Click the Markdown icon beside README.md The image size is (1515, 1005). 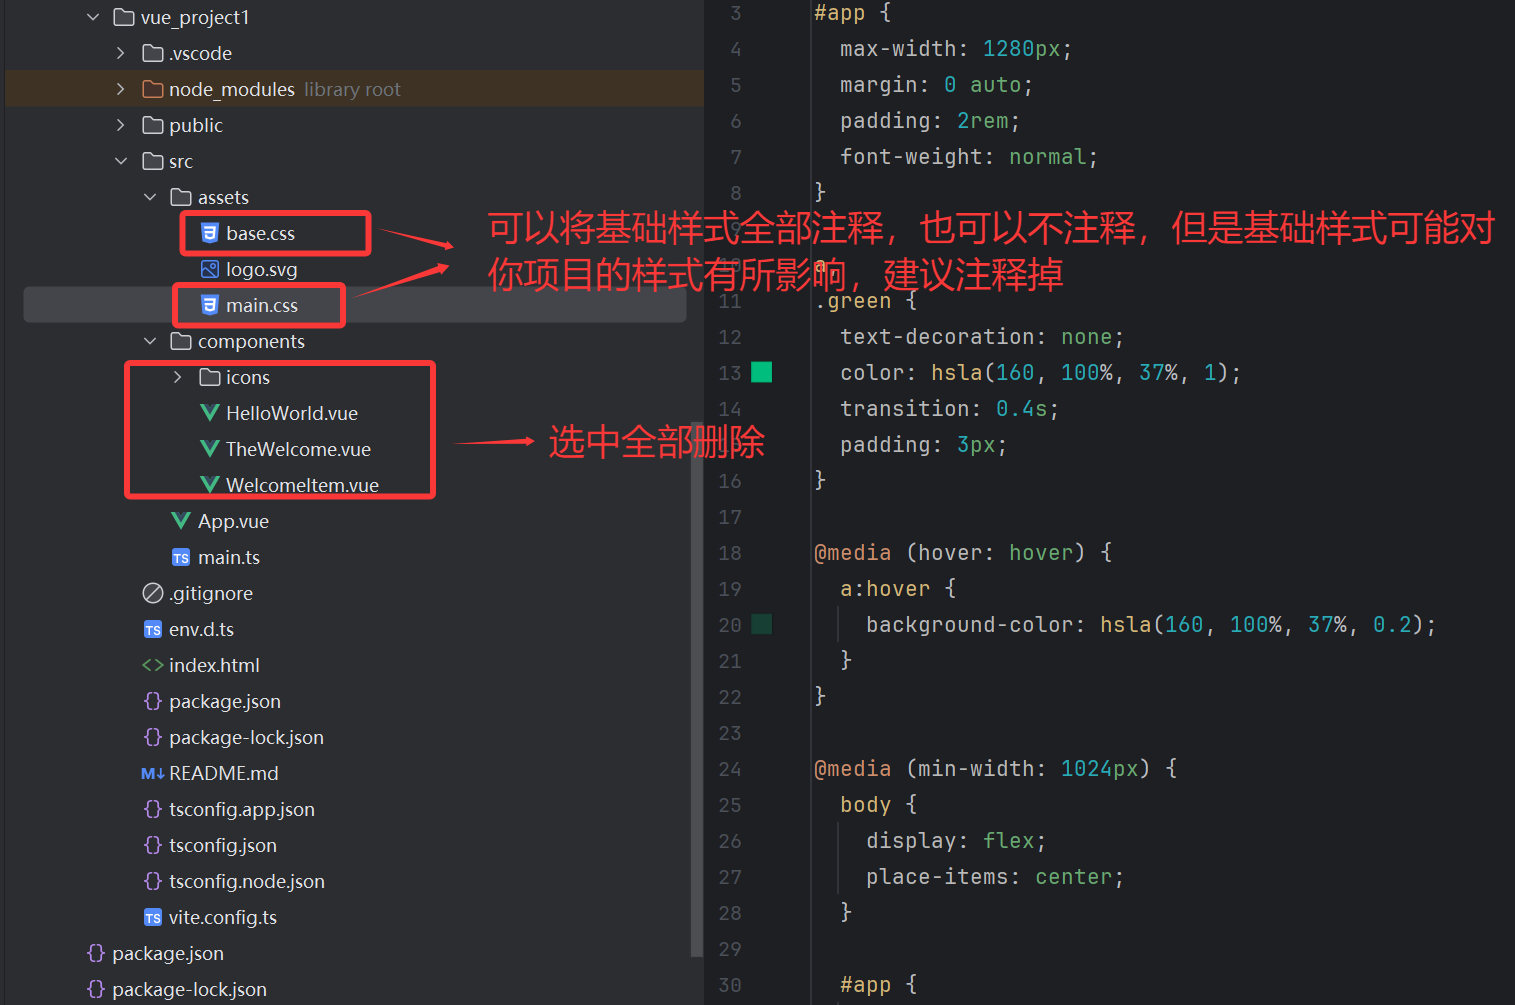153,774
